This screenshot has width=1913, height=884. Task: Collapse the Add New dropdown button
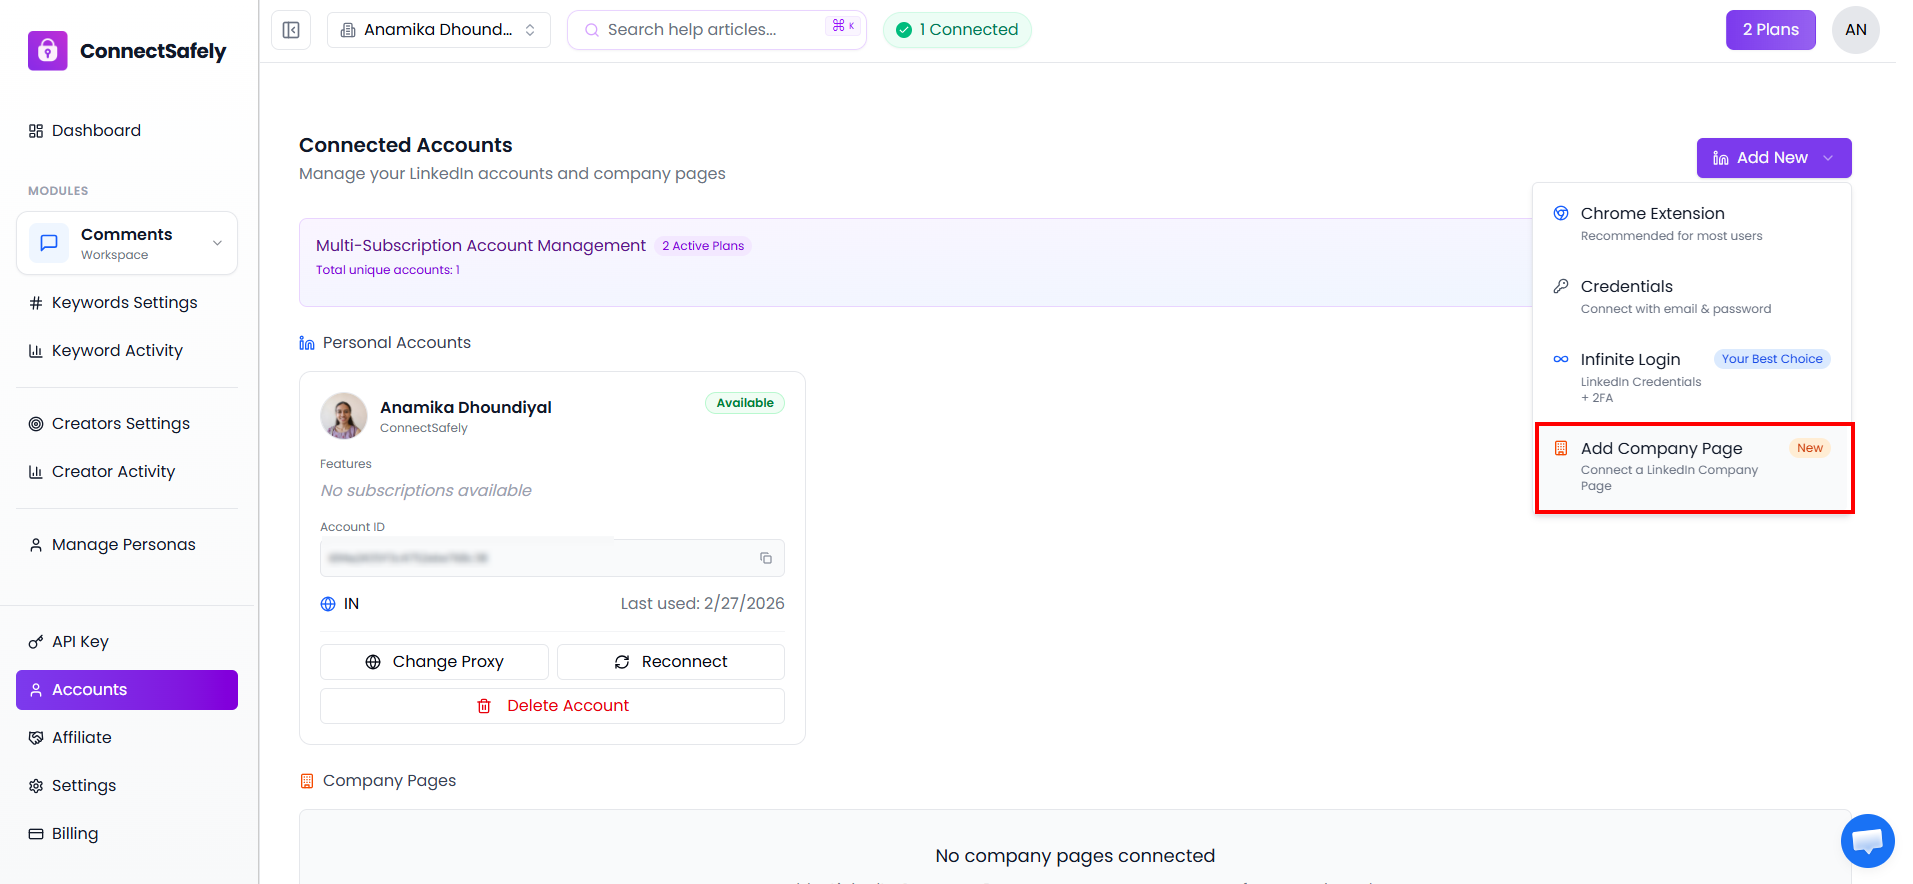pos(1774,158)
